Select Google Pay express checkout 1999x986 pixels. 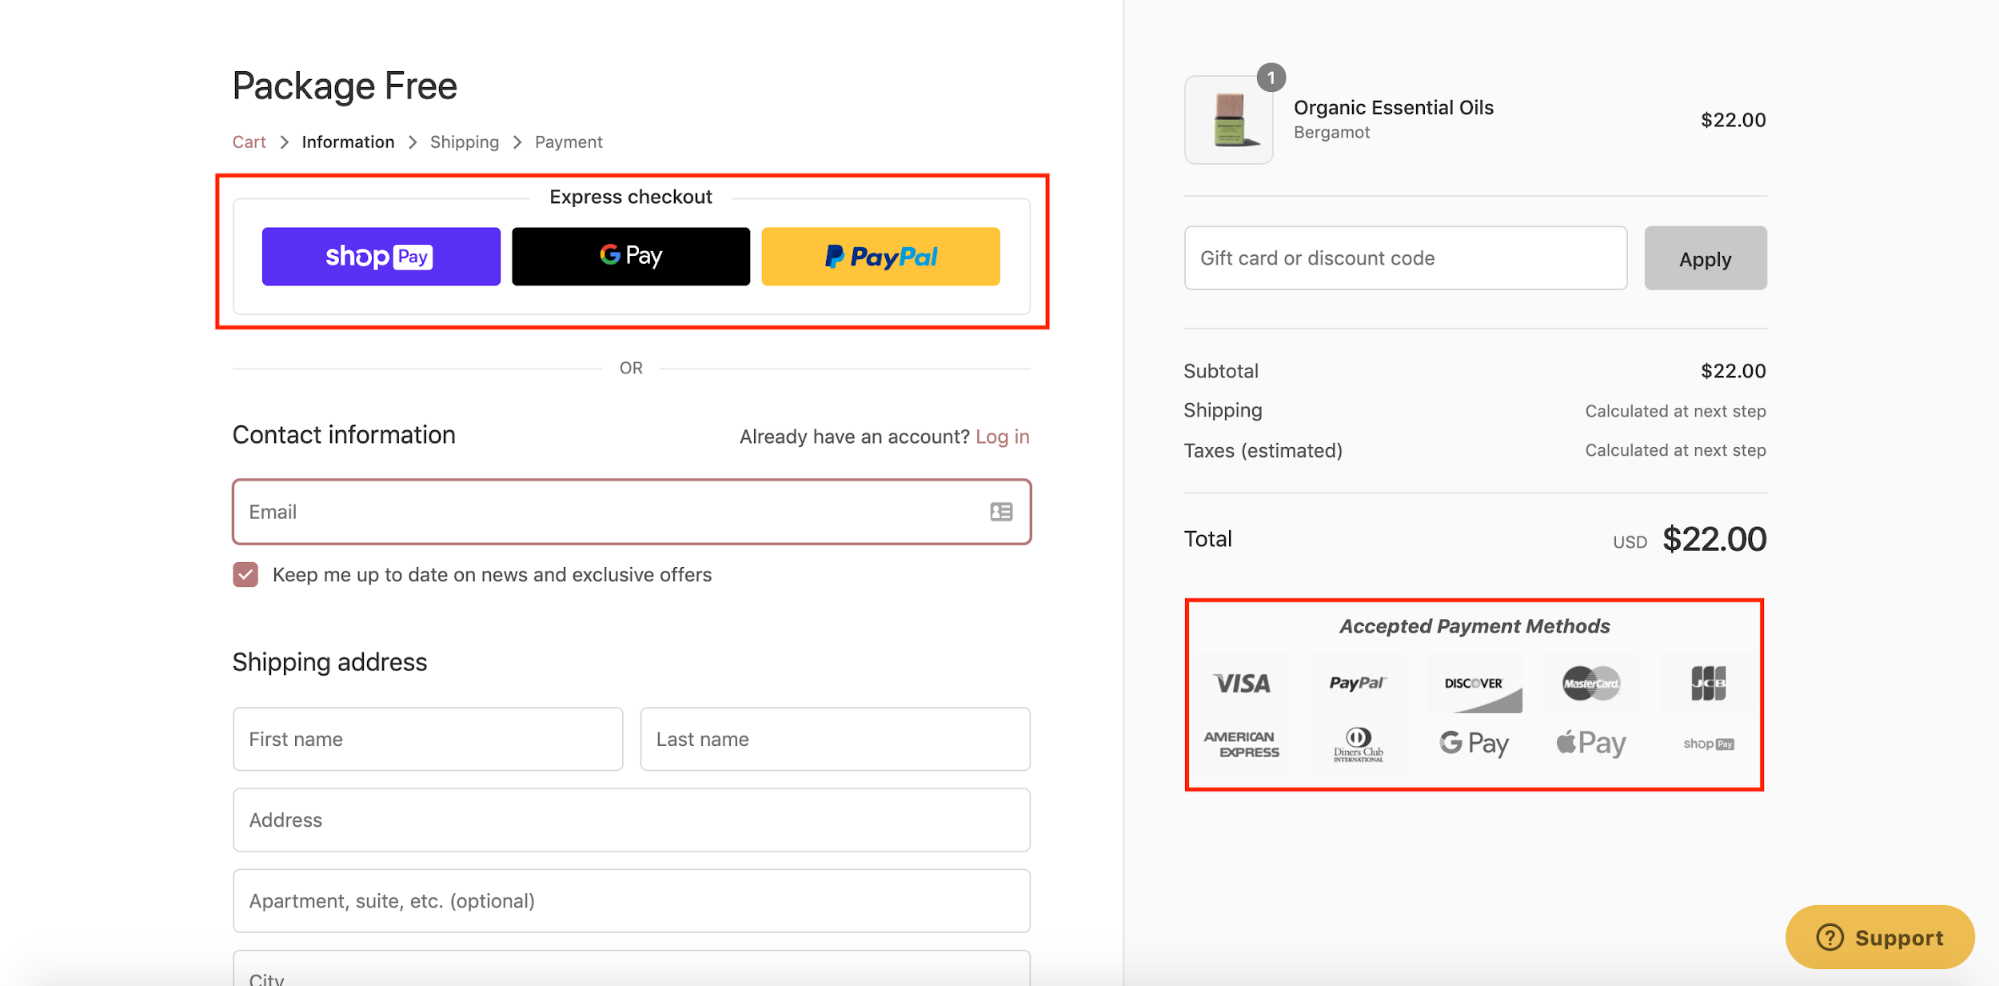(x=630, y=256)
